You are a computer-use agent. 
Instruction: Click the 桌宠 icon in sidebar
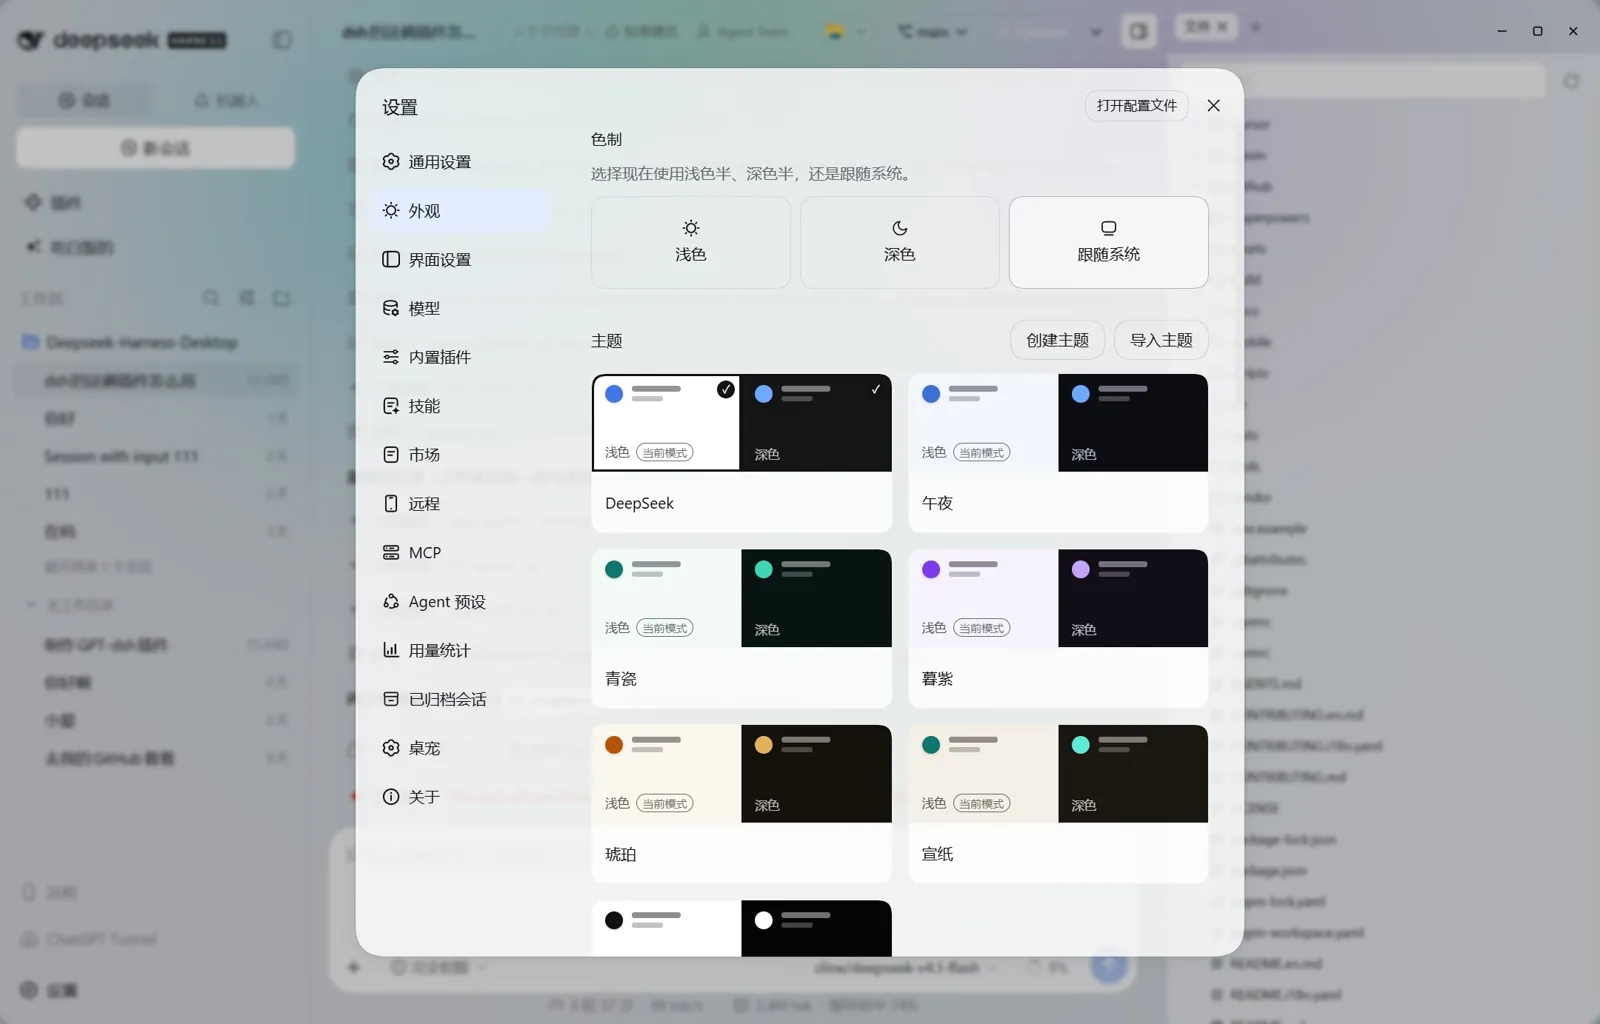[391, 748]
